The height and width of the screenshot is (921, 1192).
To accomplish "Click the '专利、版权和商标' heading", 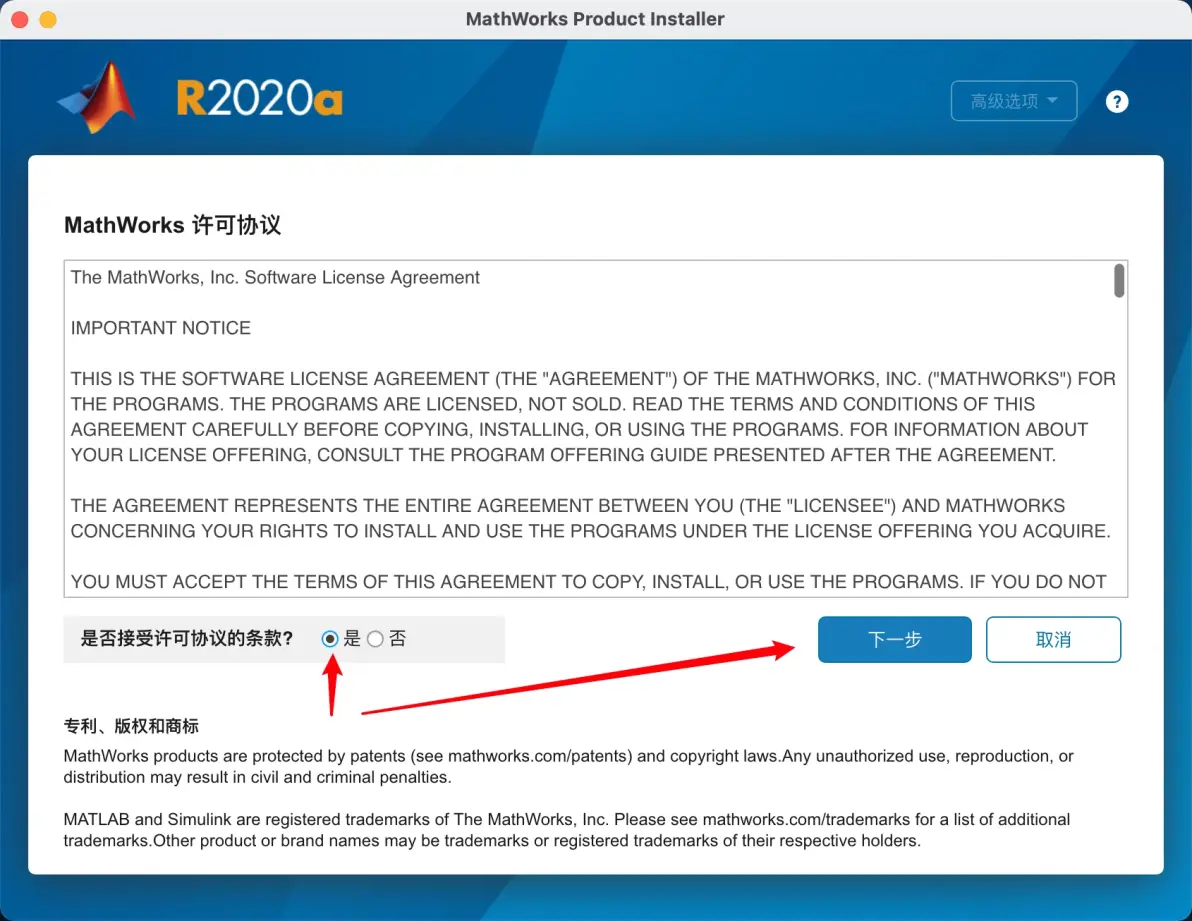I will (131, 726).
